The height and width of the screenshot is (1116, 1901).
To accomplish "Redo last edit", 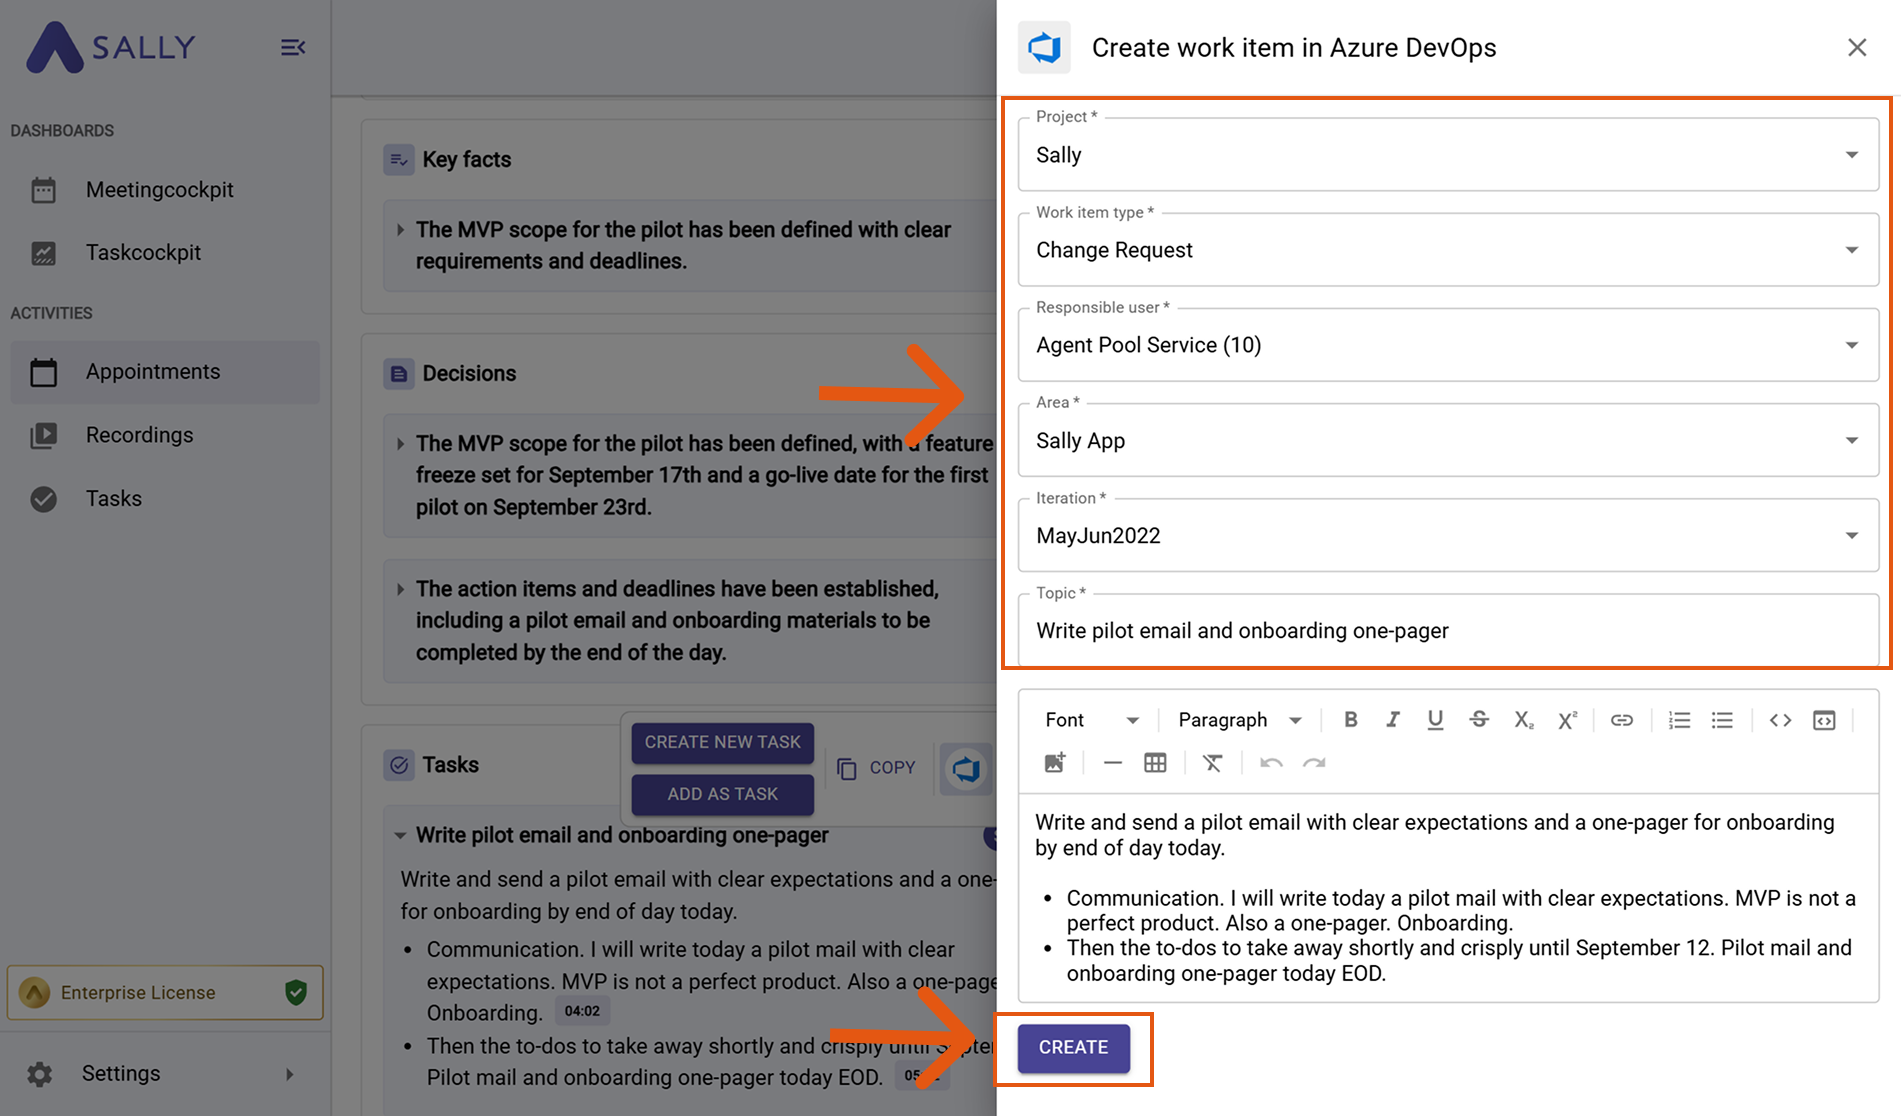I will pyautogui.click(x=1314, y=763).
